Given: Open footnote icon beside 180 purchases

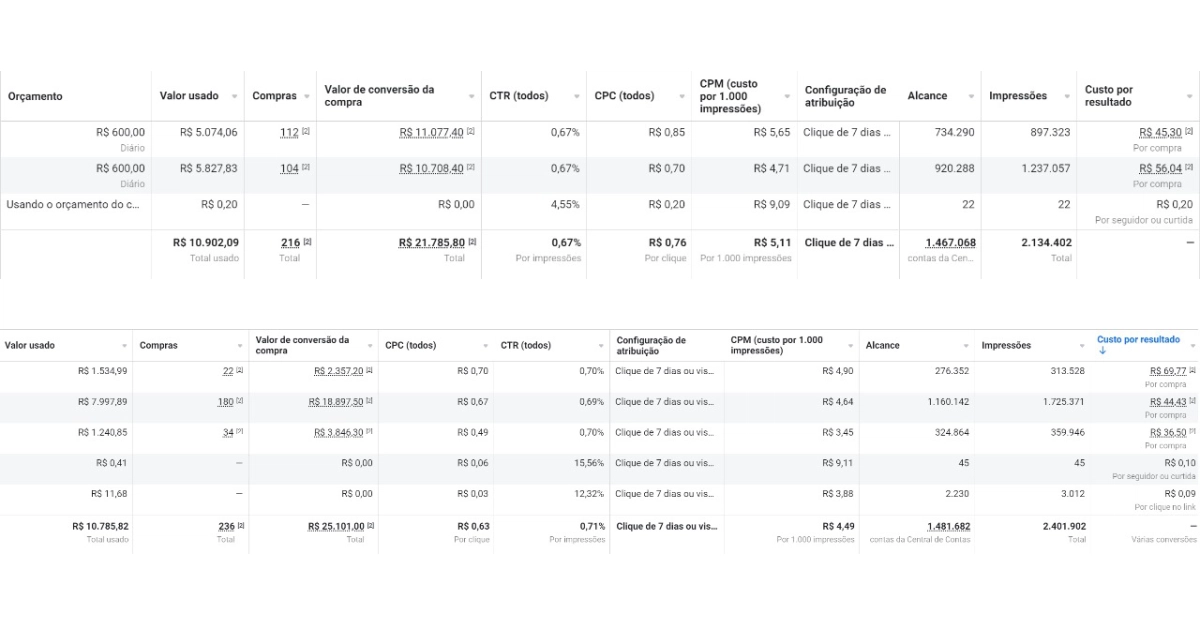Looking at the screenshot, I should point(240,401).
